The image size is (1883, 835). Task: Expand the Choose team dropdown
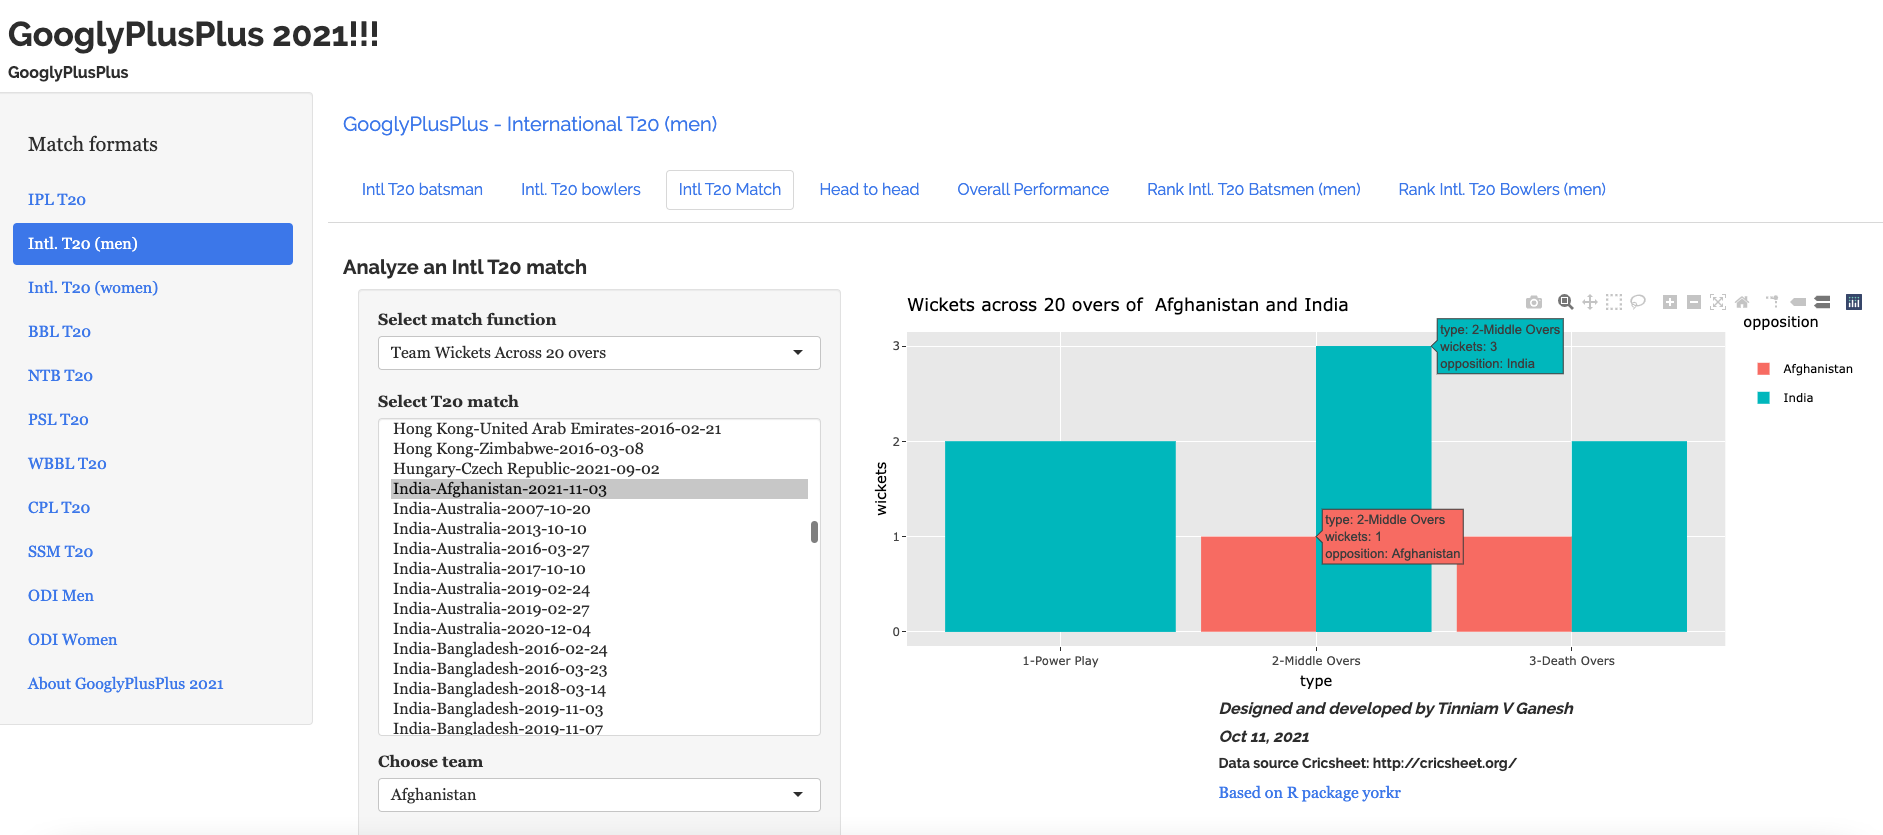[x=598, y=795]
